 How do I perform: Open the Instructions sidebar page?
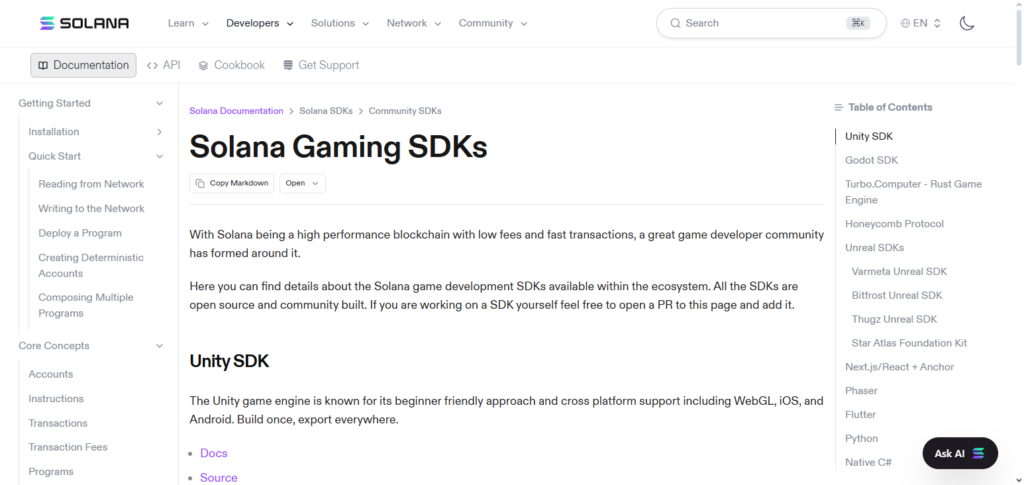tap(56, 399)
